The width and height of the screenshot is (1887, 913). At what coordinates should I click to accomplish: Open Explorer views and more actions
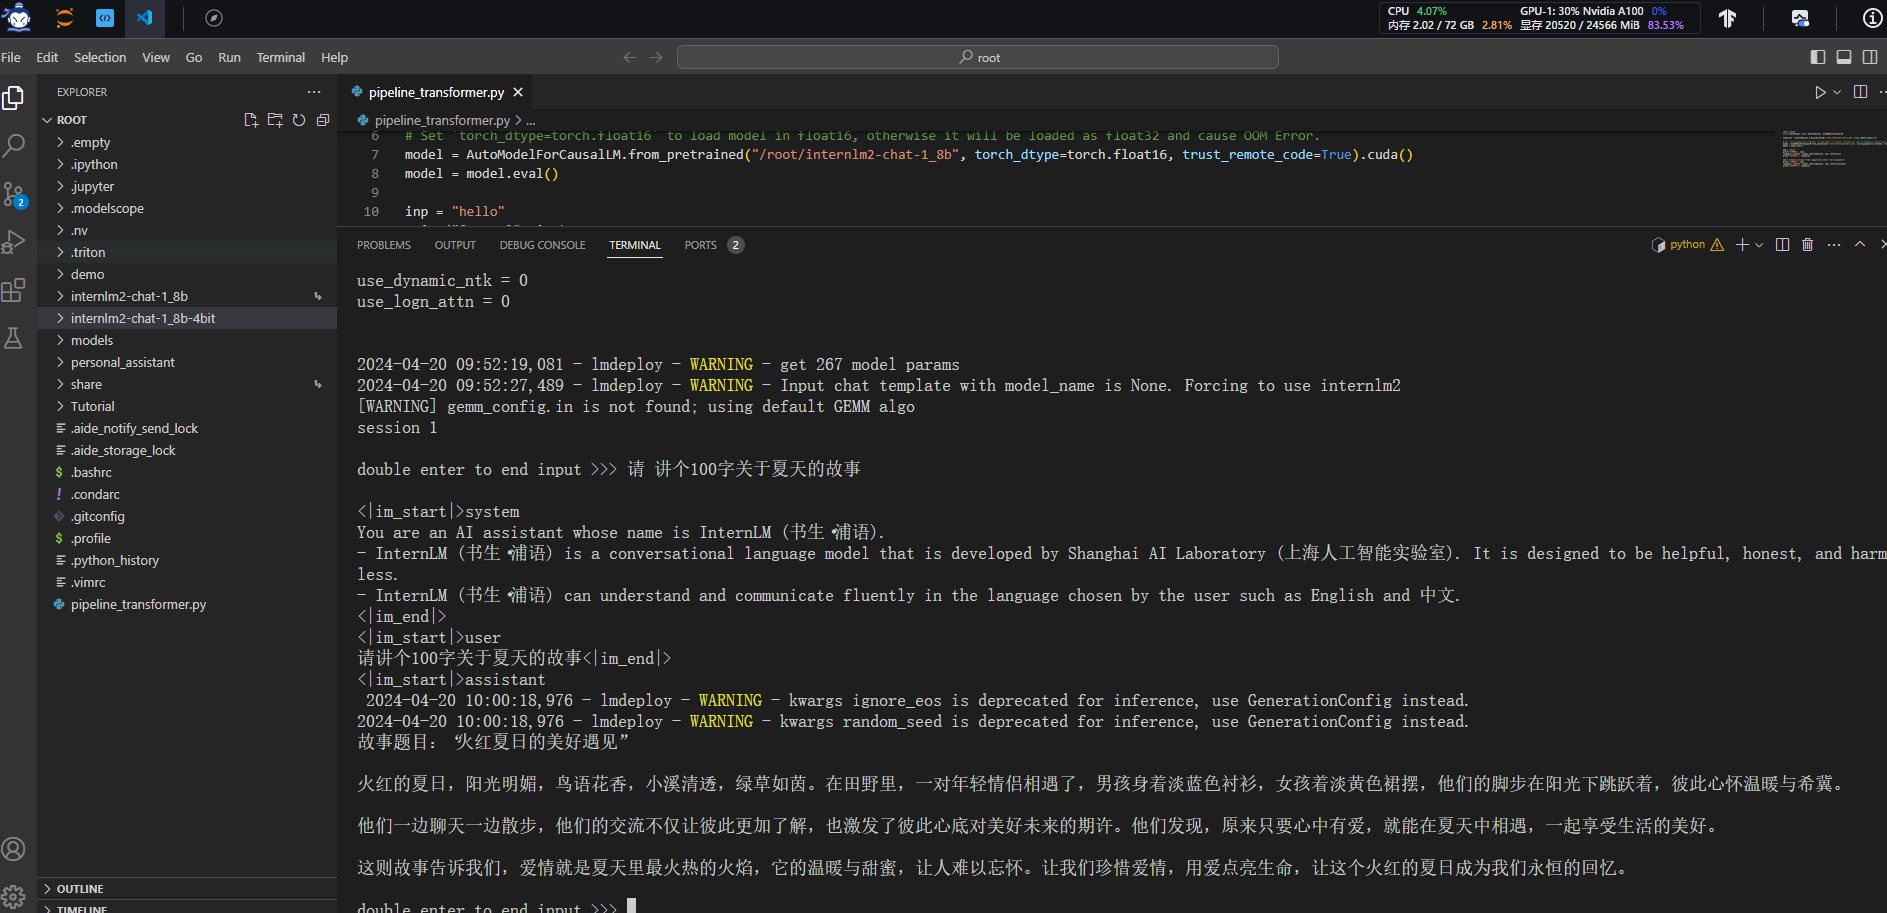click(314, 92)
